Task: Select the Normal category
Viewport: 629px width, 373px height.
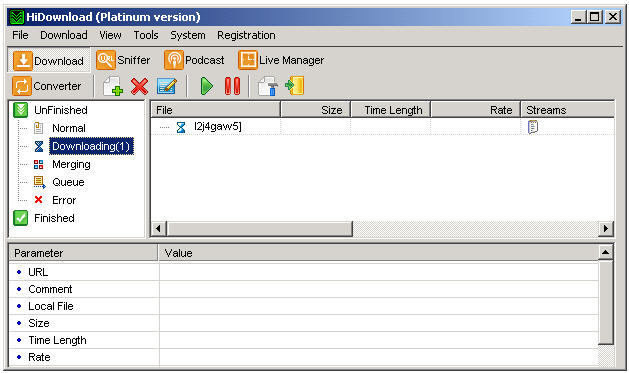Action: 69,128
